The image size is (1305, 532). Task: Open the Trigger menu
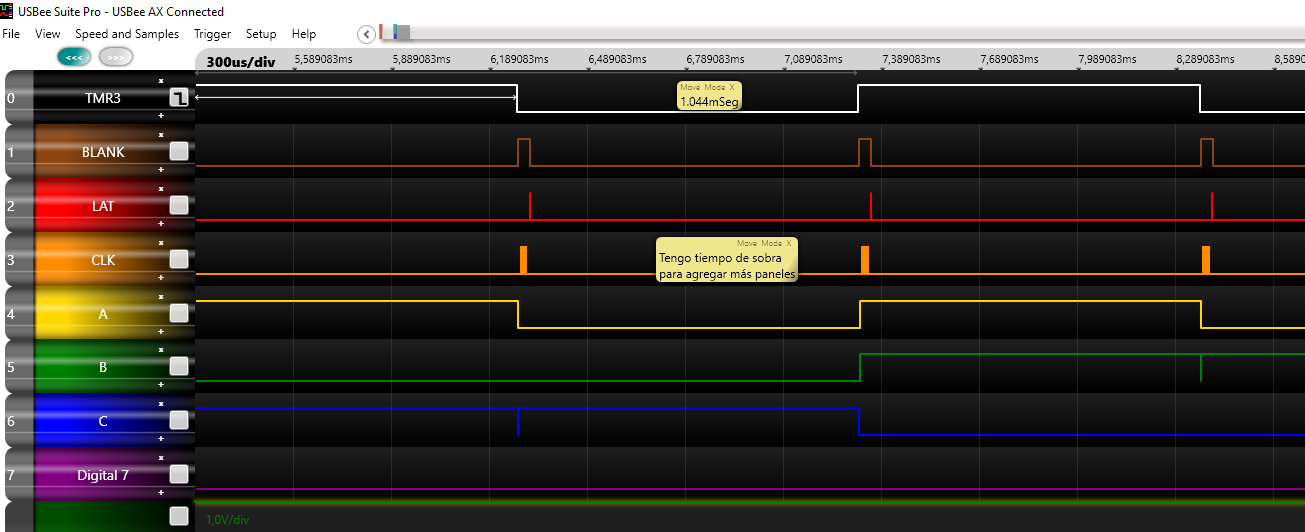click(212, 34)
